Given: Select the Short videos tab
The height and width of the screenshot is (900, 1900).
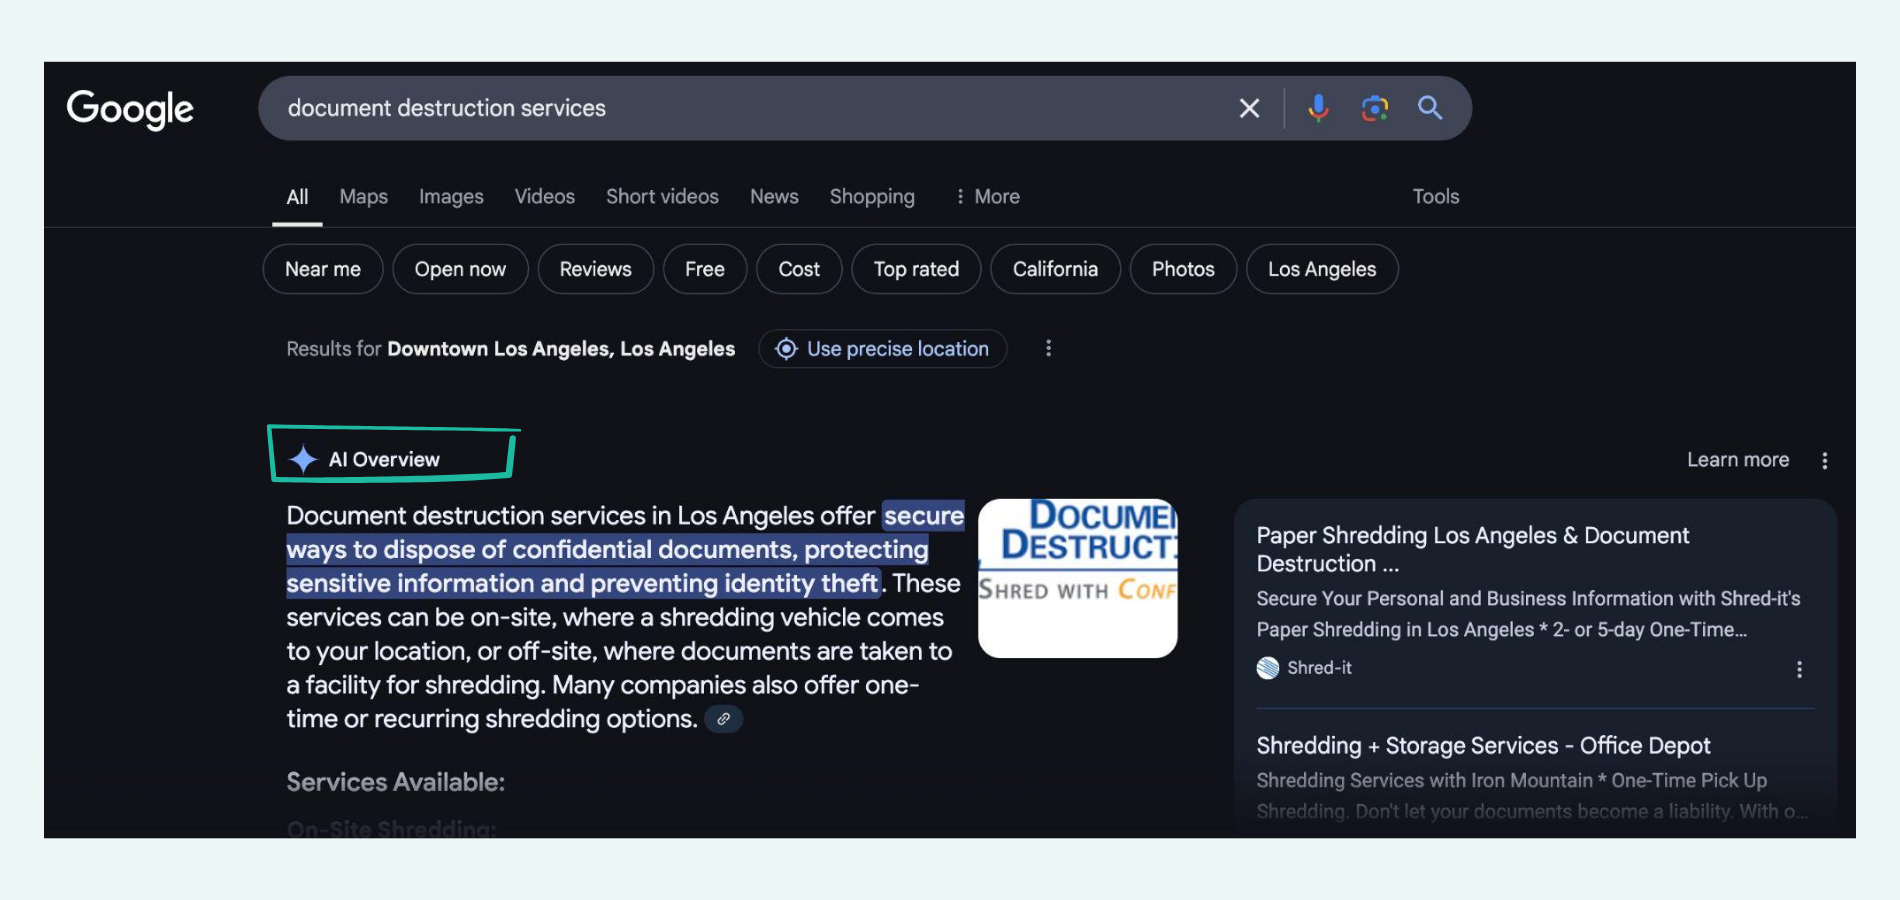Looking at the screenshot, I should pos(662,197).
